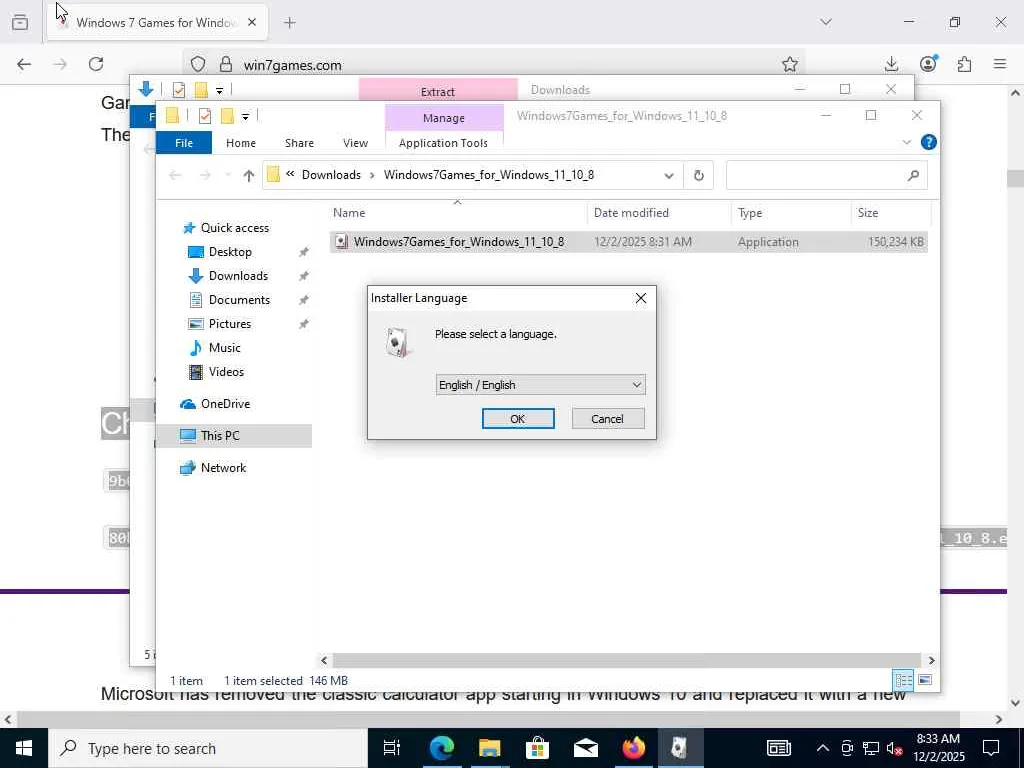The width and height of the screenshot is (1024, 768).
Task: Open the English / English language dropdown
Action: pyautogui.click(x=540, y=385)
